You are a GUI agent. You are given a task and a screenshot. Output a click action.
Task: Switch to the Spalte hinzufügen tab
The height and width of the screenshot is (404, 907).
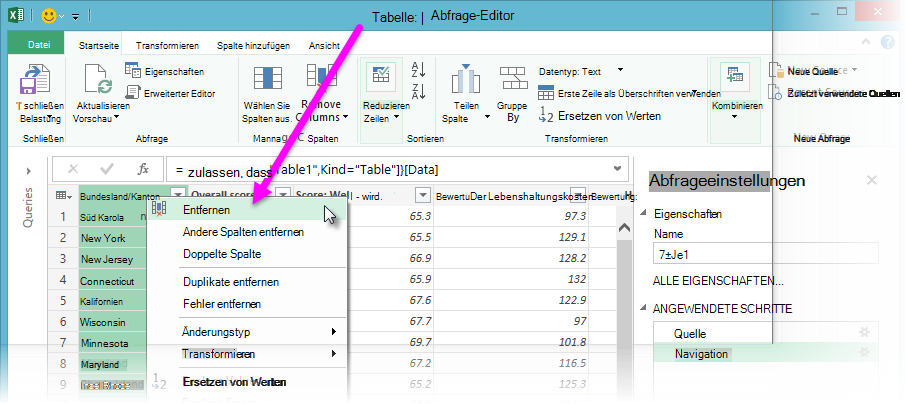tap(253, 45)
